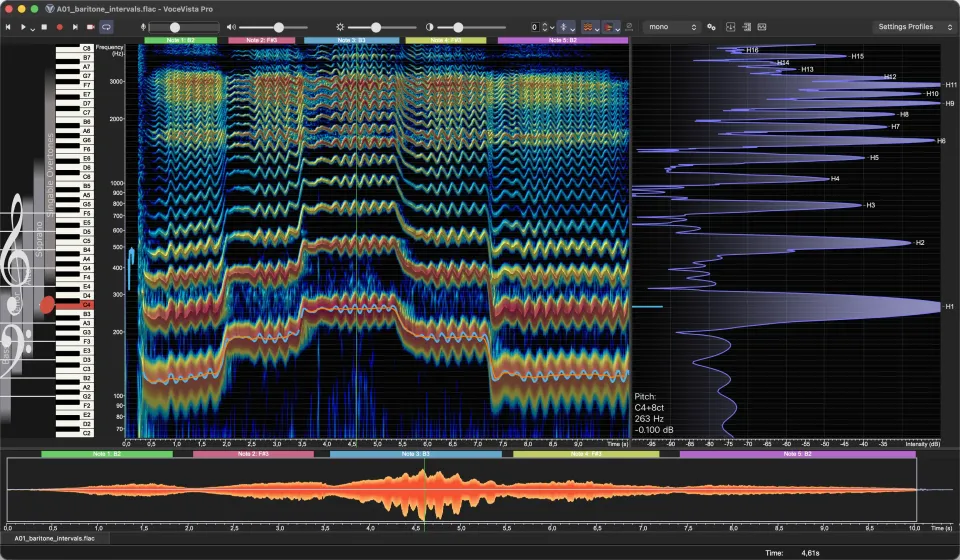Click the Time 4,61s status readout
Screen dimensions: 960x560
pyautogui.click(x=792, y=553)
